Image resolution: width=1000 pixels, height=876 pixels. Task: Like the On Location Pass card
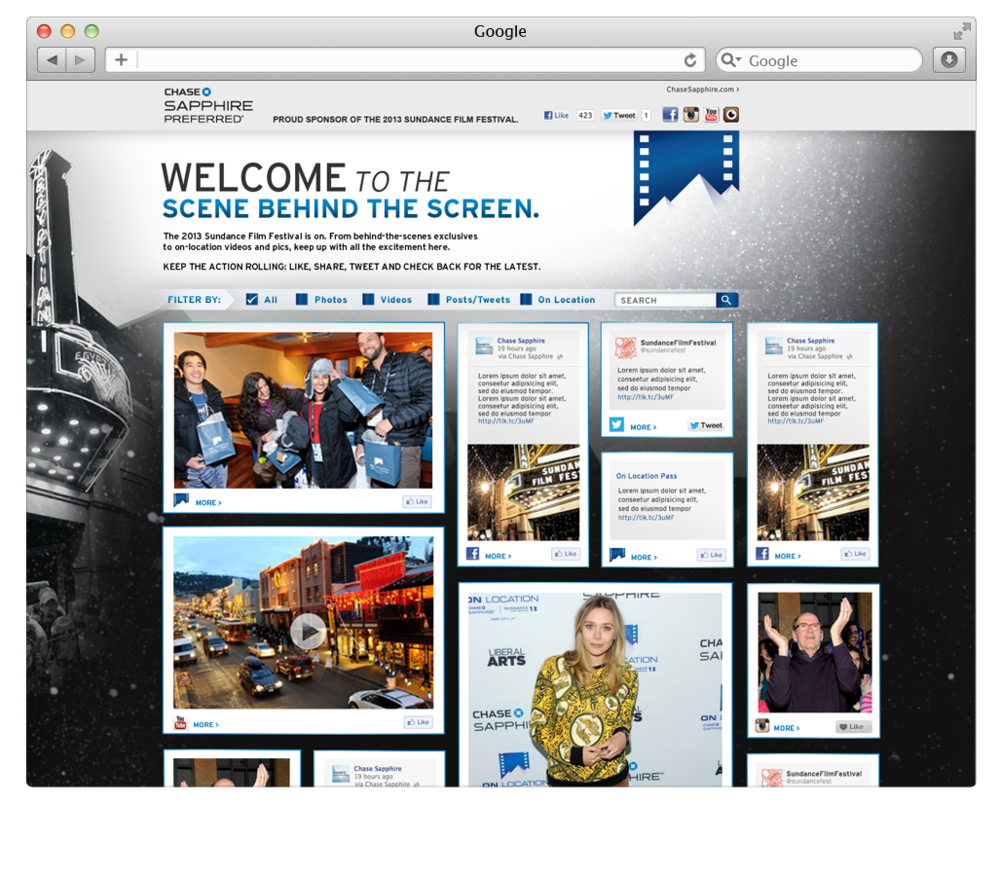[711, 555]
